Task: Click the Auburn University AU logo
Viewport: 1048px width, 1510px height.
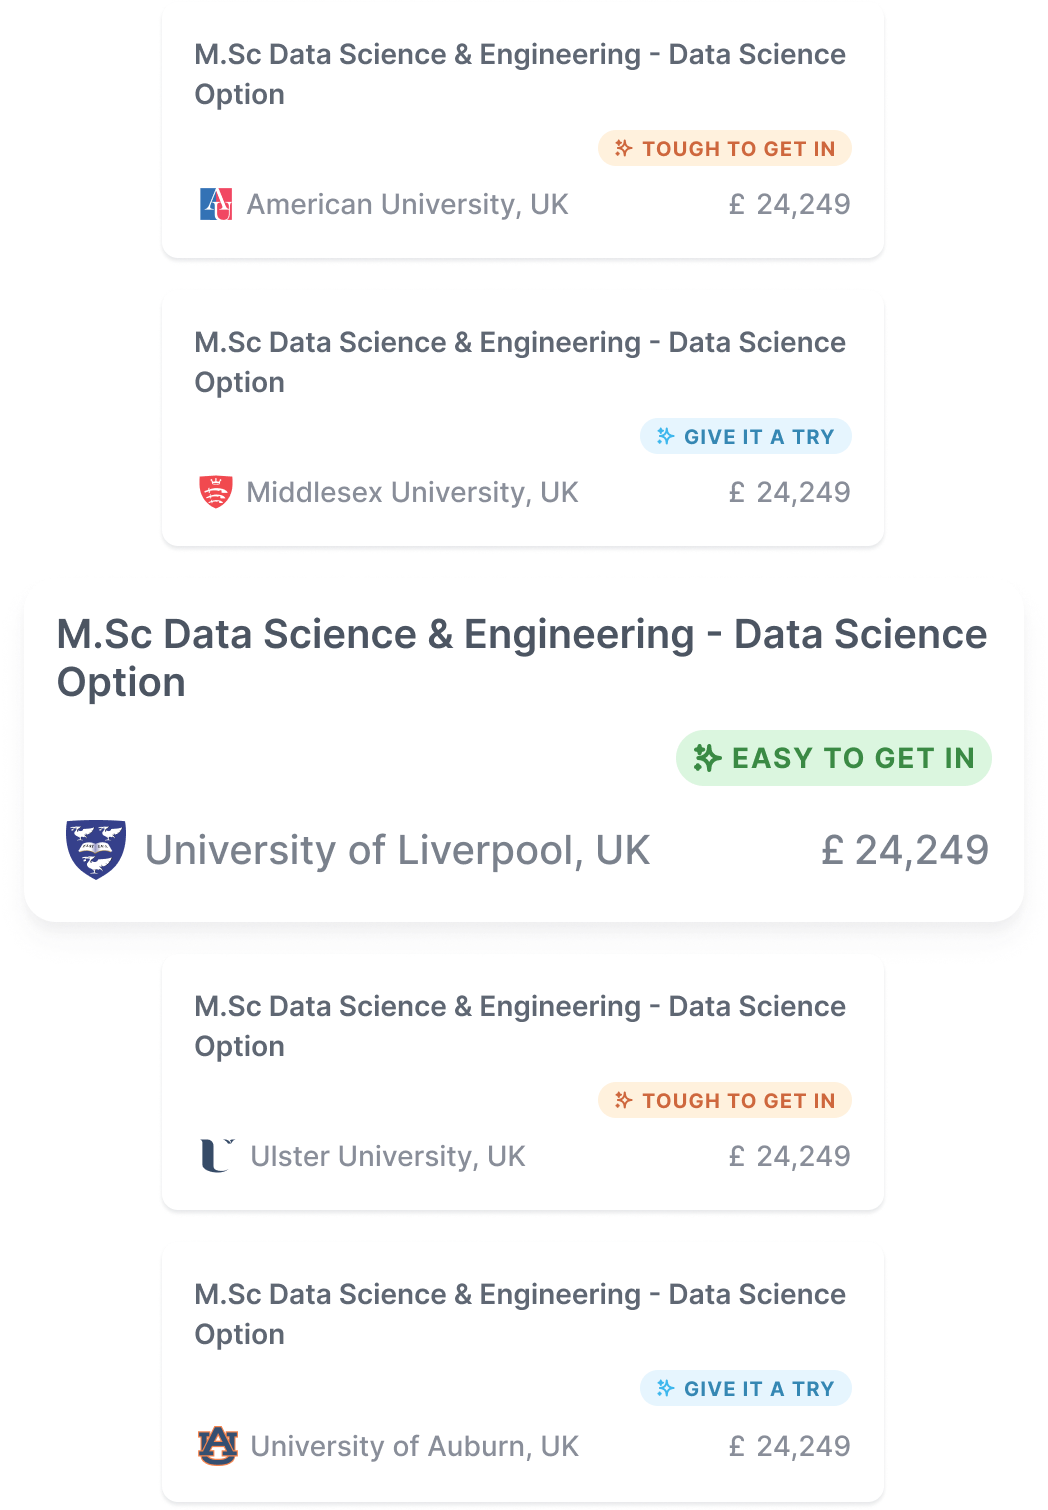Action: [x=218, y=1445]
